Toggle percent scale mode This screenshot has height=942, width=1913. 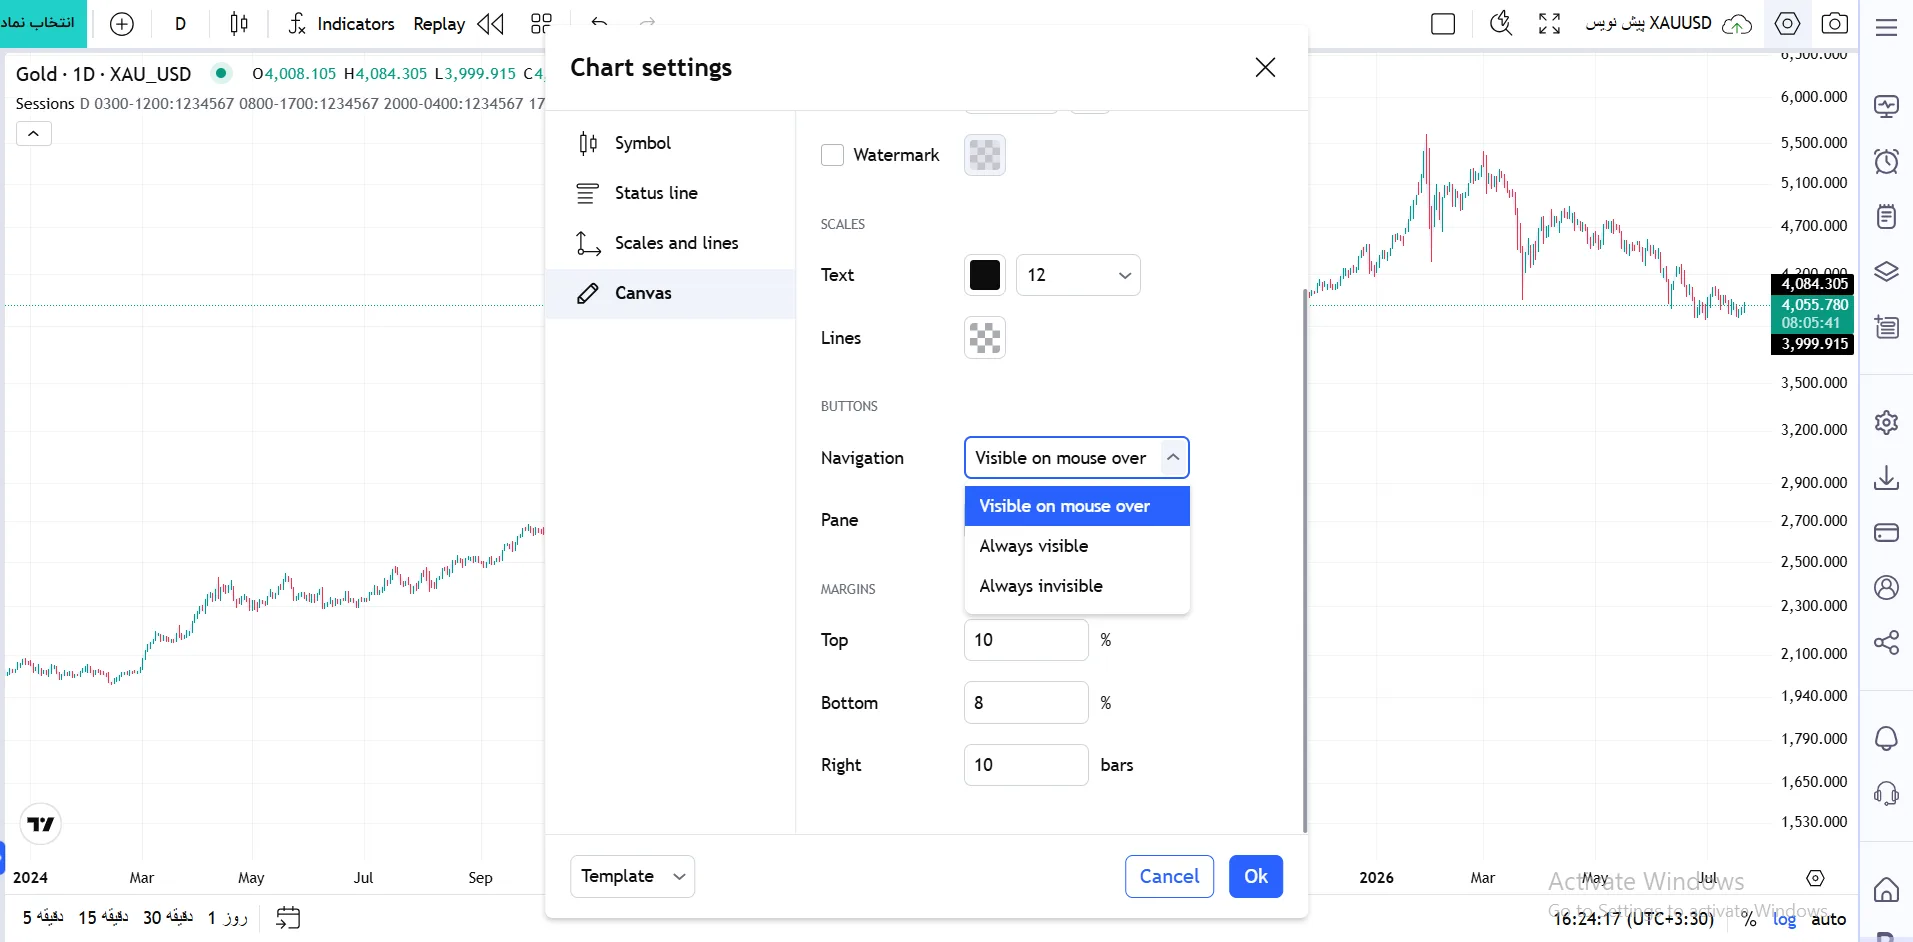click(x=1748, y=919)
